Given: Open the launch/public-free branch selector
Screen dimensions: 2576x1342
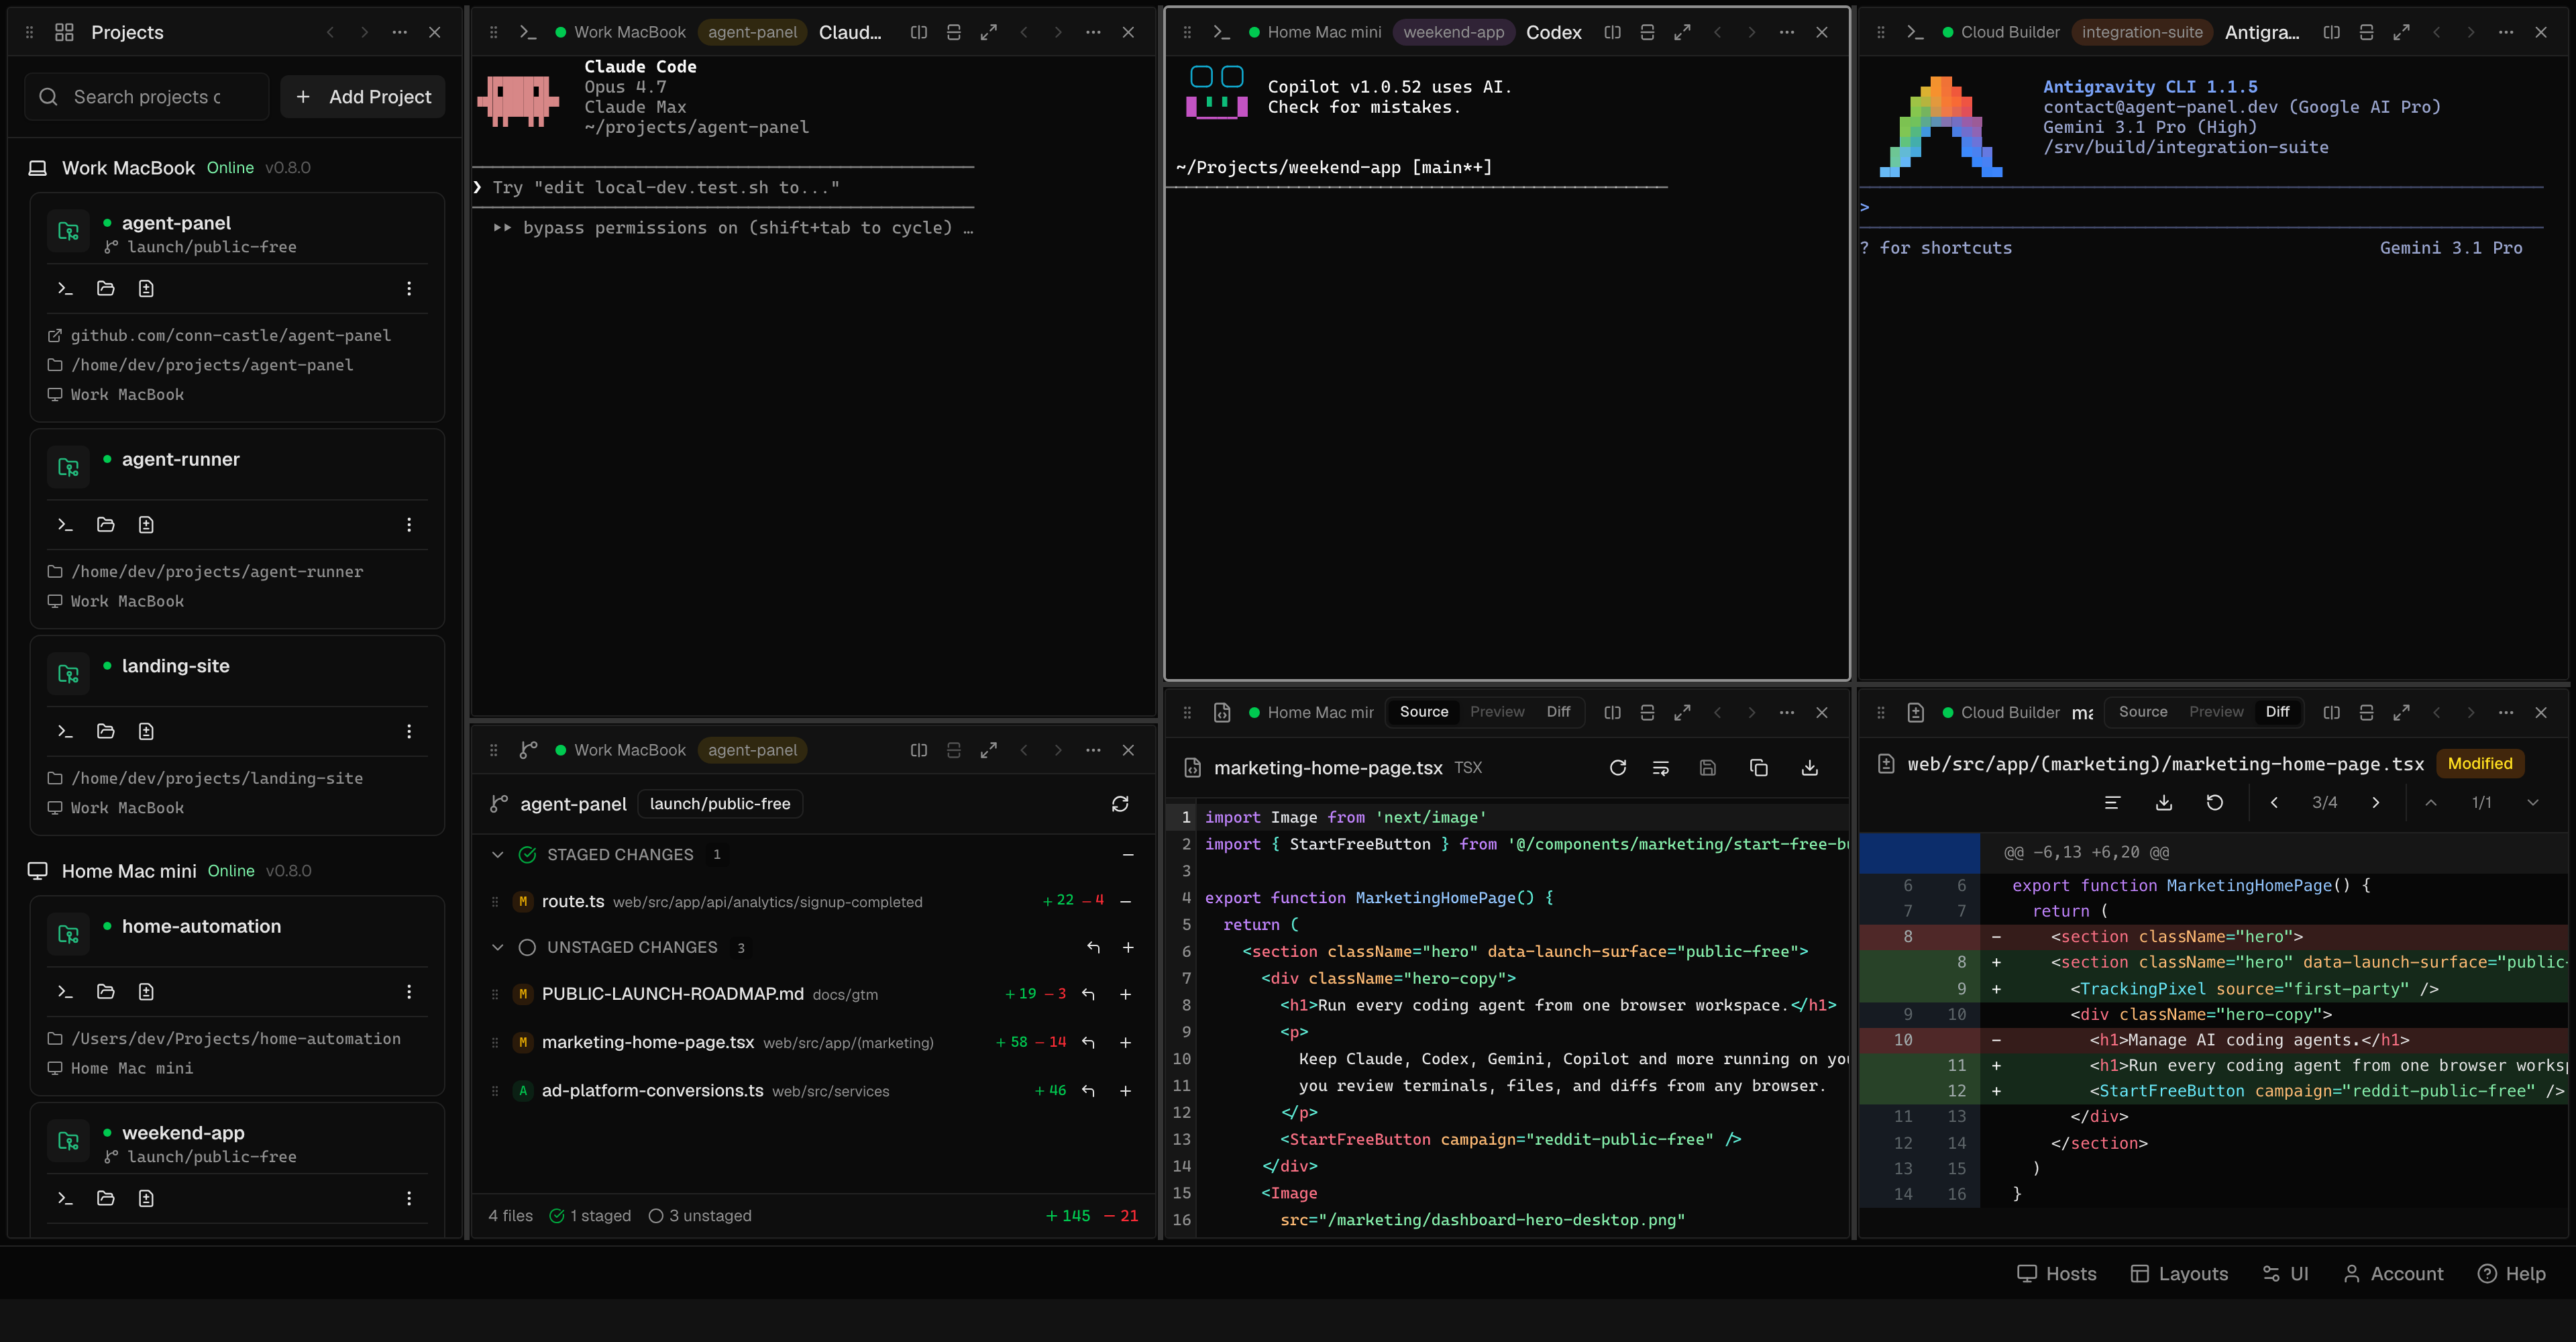Looking at the screenshot, I should coord(720,804).
